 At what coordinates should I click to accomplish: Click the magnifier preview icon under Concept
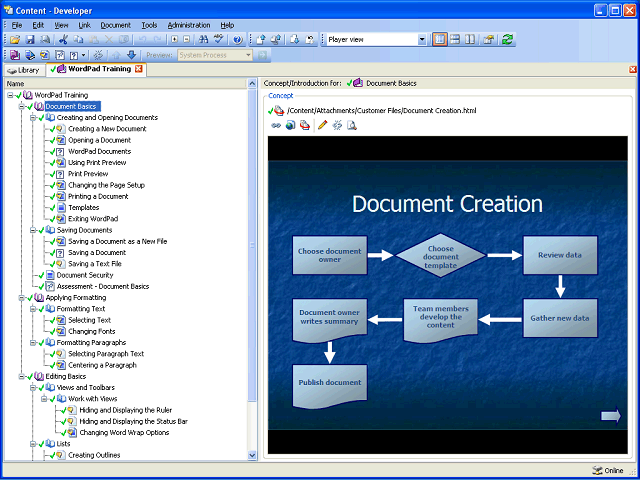[x=352, y=125]
